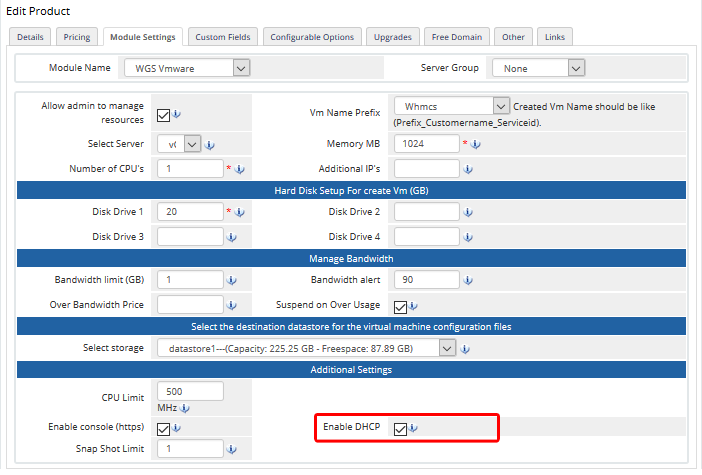Screen dimensions: 702x475
Task: Uncheck Suspend on Over Usage
Action: point(401,306)
